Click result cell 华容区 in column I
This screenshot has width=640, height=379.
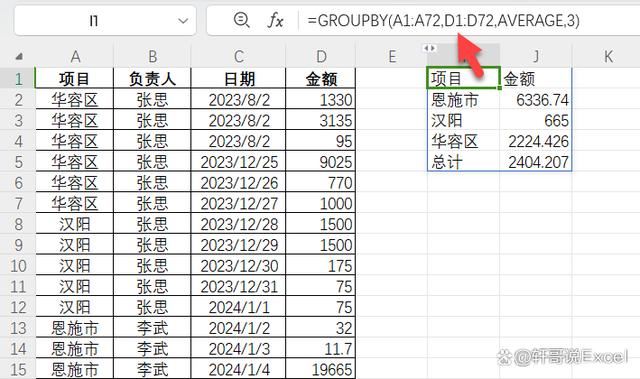(464, 141)
